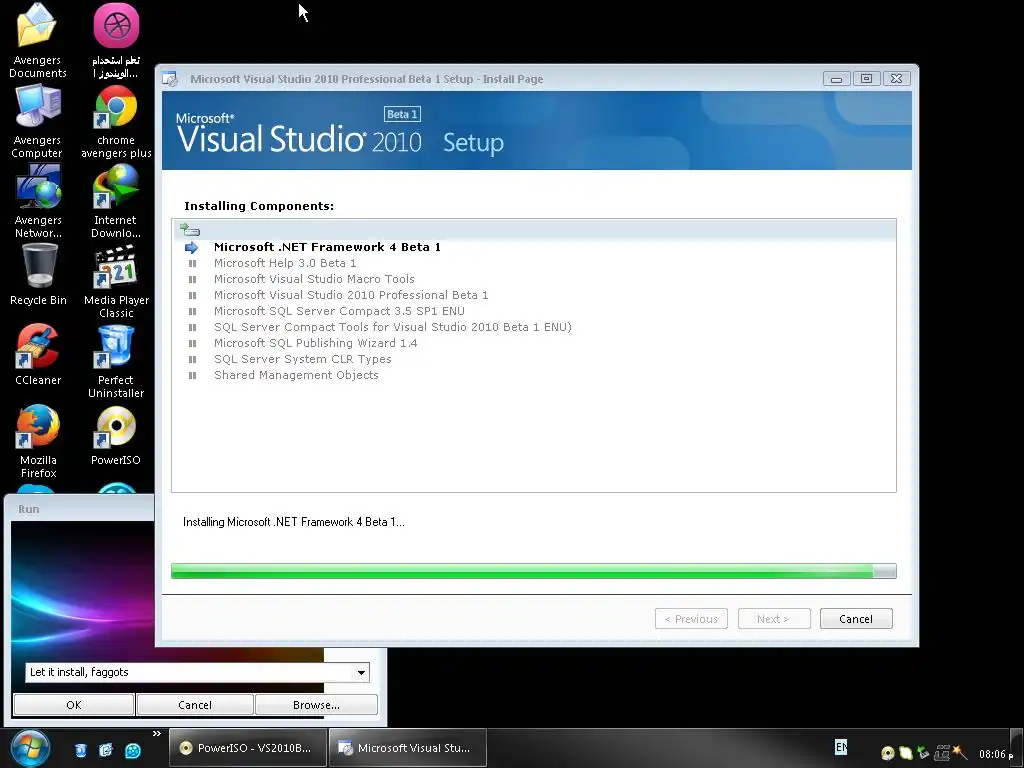Click the round cyan quick launch icon
1024x768 pixels.
133,750
